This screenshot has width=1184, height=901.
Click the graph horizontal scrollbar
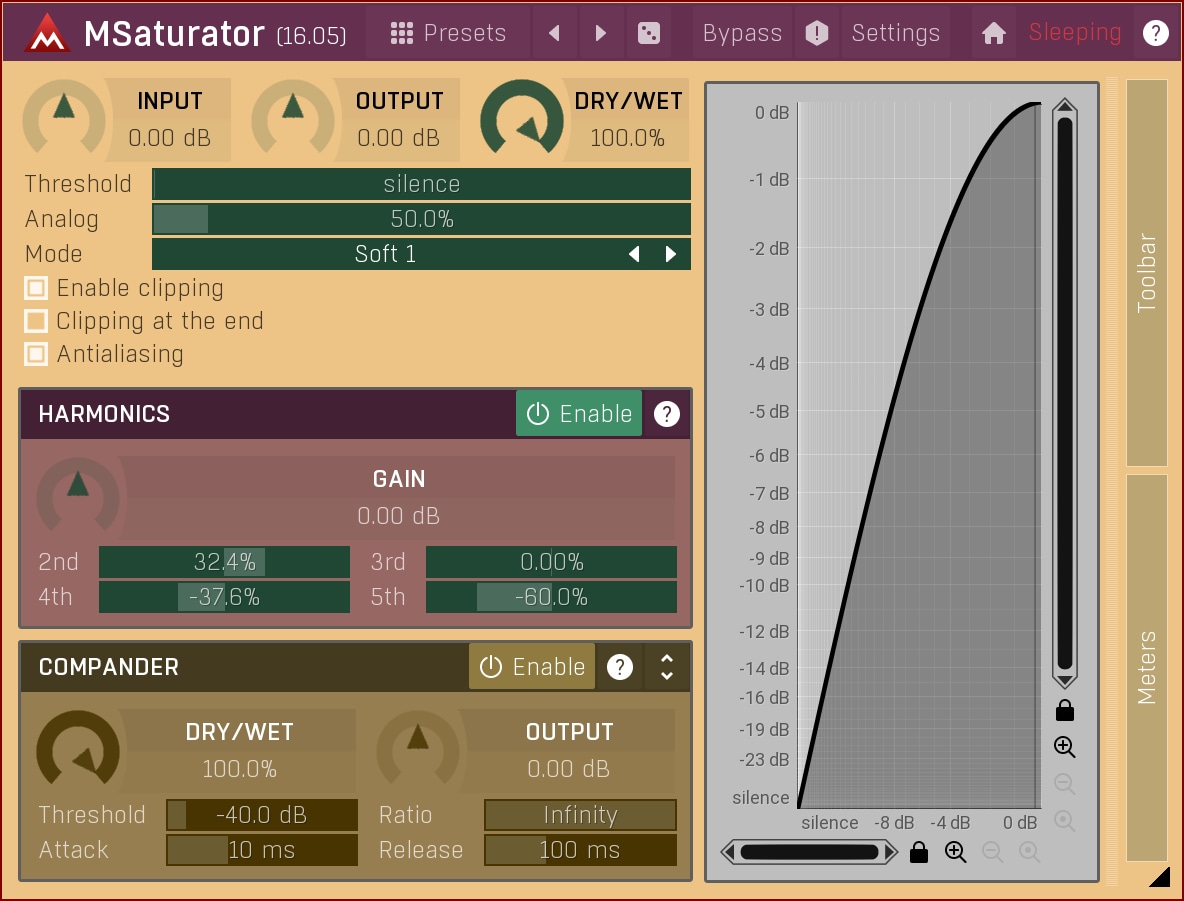tap(809, 853)
